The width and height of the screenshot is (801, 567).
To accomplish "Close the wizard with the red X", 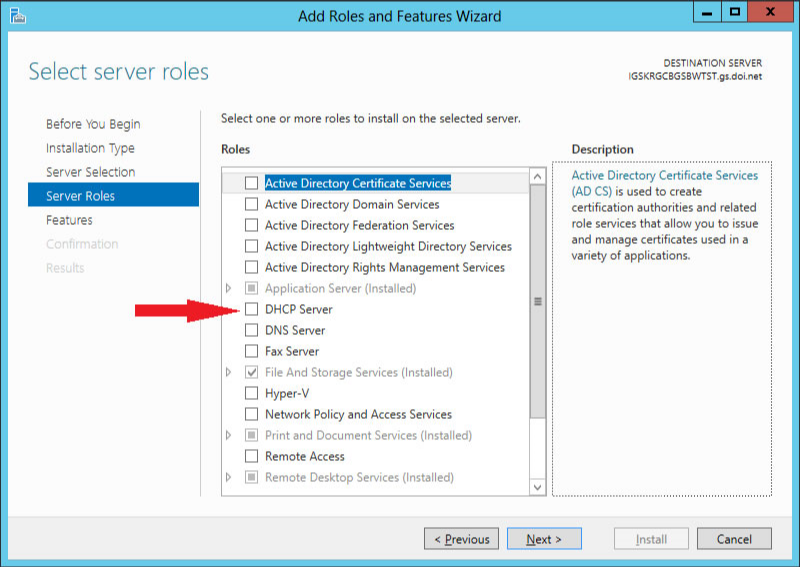I will pos(770,12).
